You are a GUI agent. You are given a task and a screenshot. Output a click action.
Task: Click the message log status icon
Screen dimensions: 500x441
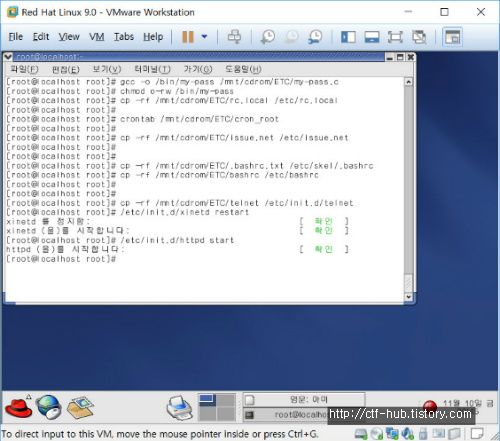477,434
